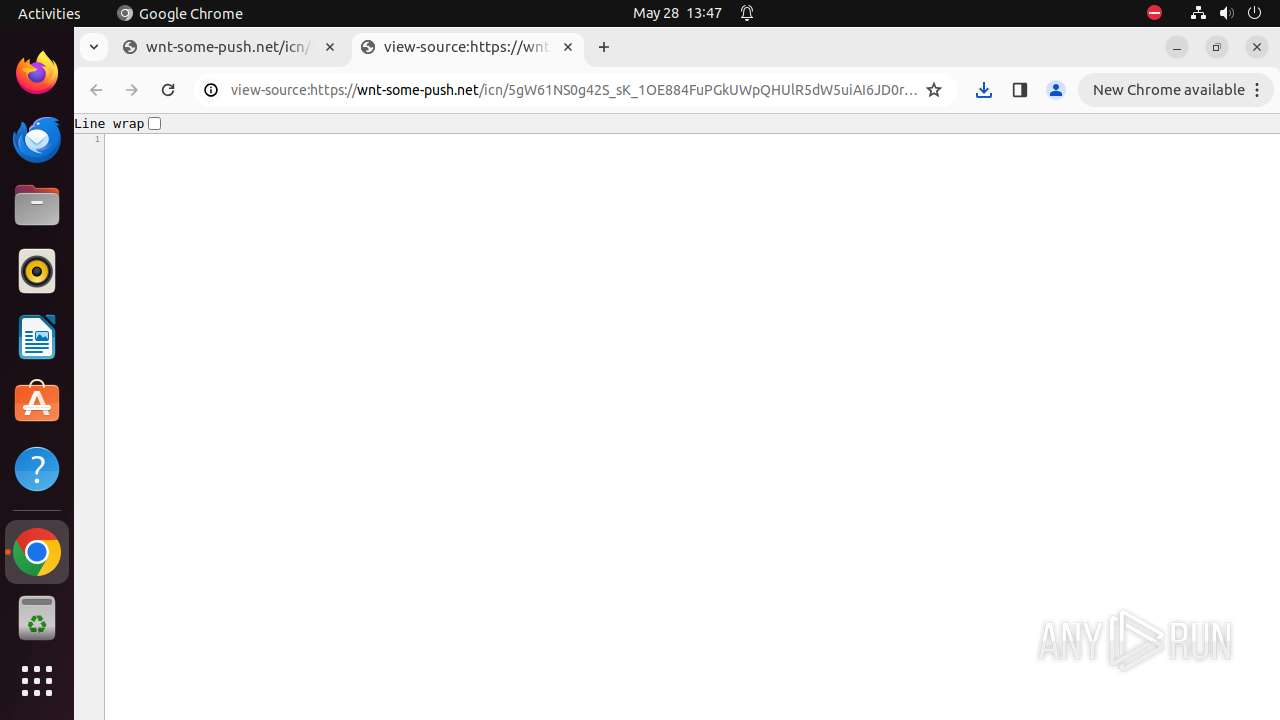Click Google Chrome icon in the dock
Image resolution: width=1280 pixels, height=720 pixels.
[37, 552]
